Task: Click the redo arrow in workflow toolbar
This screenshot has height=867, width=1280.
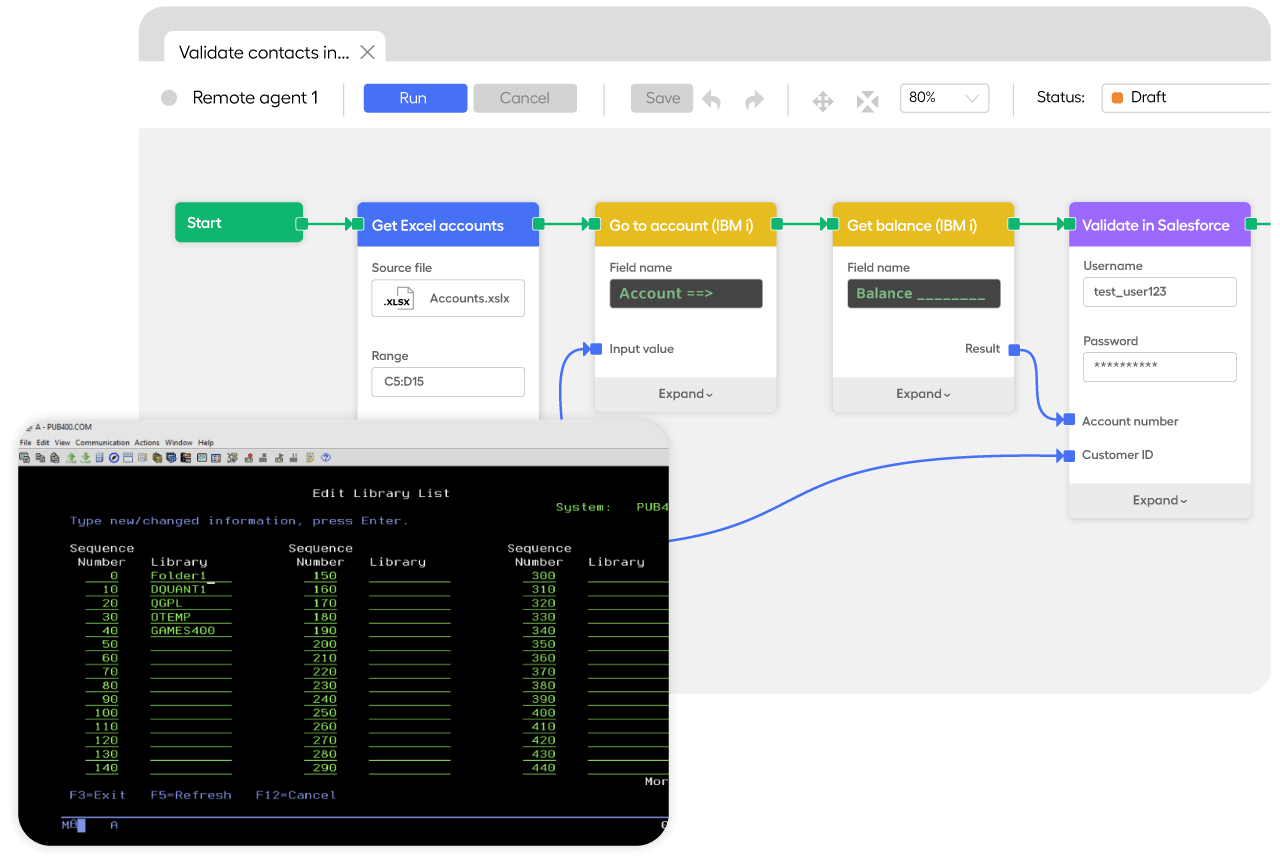Action: [754, 99]
